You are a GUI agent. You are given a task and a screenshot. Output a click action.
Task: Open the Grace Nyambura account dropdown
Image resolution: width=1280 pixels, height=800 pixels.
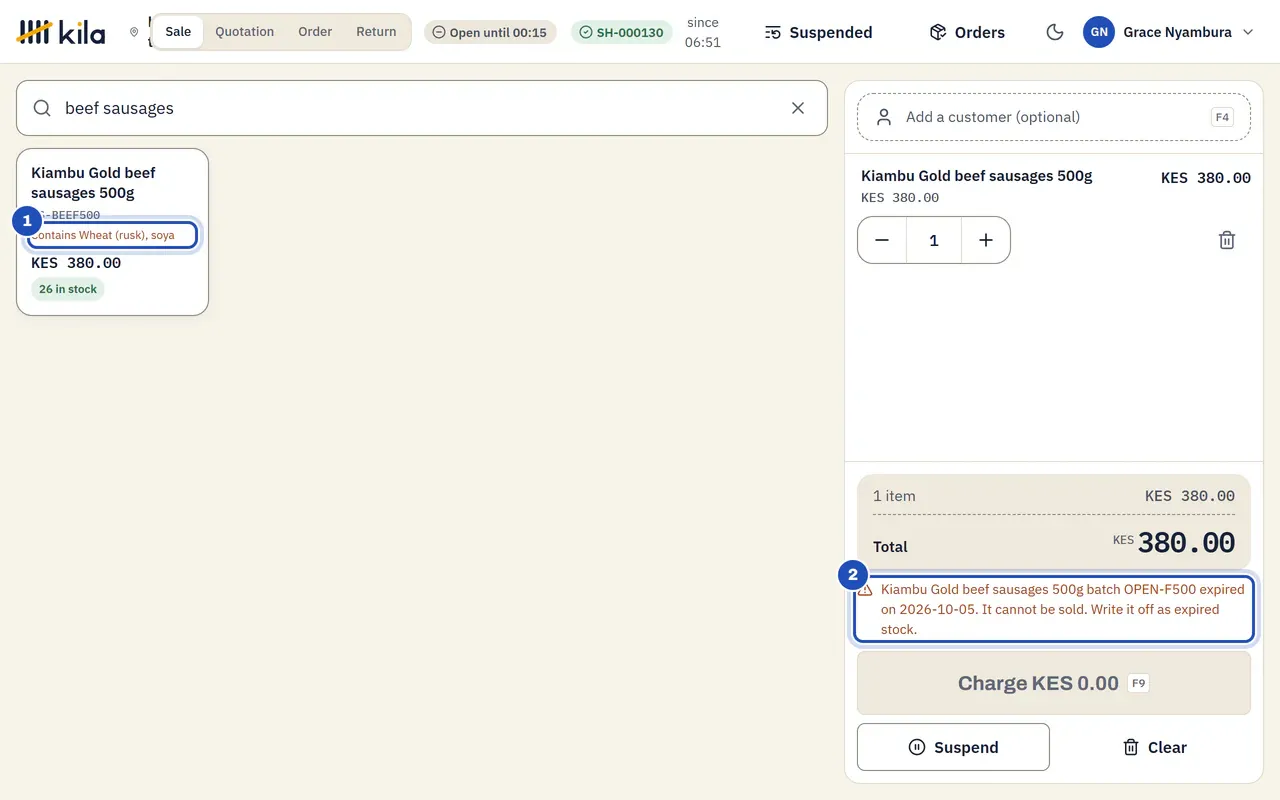[x=1168, y=32]
